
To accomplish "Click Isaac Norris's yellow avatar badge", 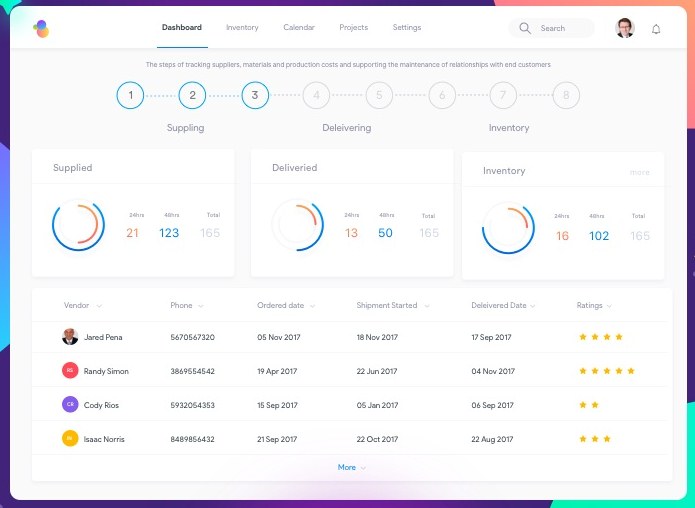I will (70, 438).
